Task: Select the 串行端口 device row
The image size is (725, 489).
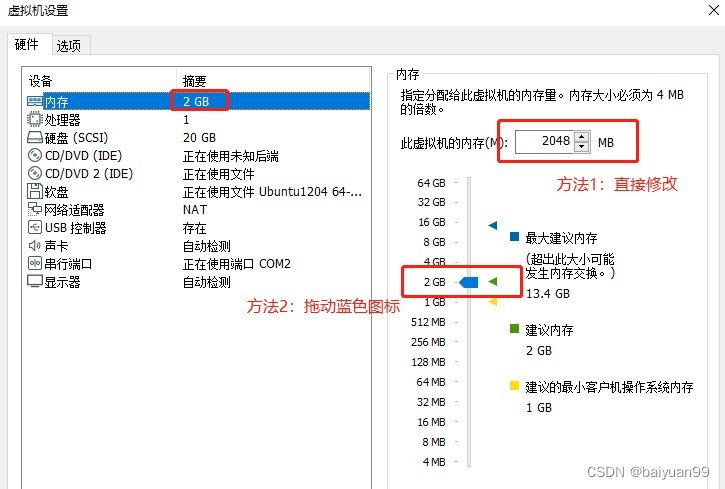Action: tap(198, 264)
